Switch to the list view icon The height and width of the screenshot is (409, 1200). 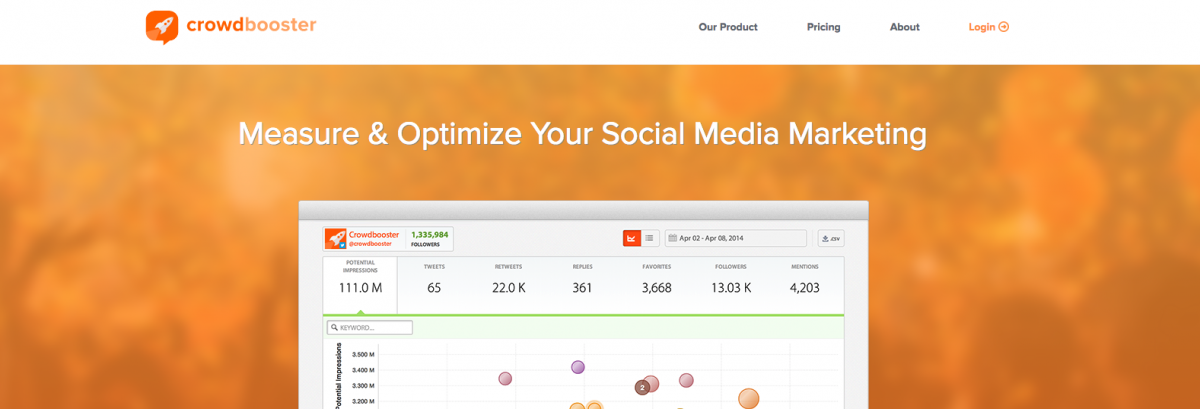pyautogui.click(x=649, y=238)
